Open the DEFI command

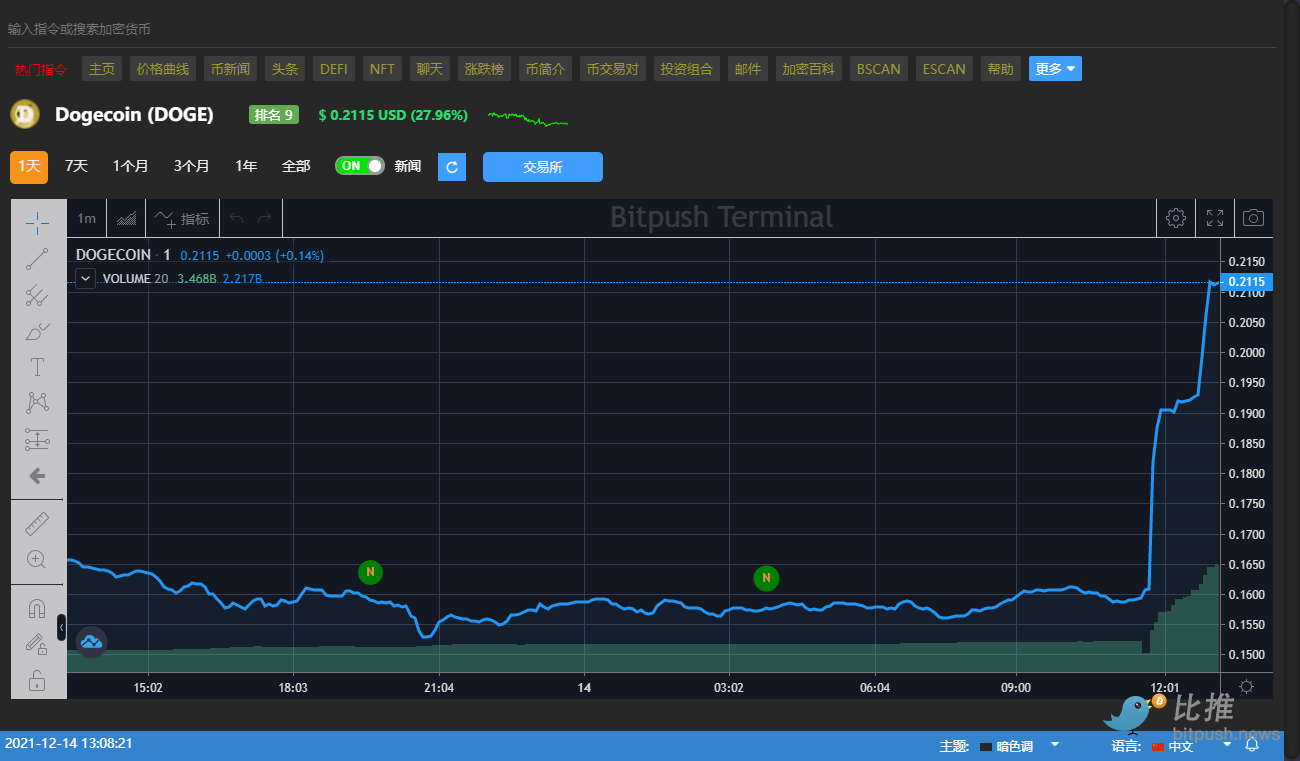coord(334,69)
